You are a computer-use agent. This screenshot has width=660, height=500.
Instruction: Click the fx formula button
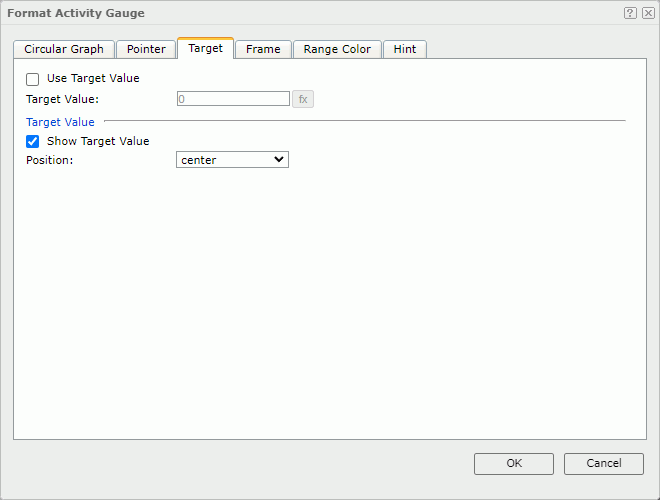(303, 99)
